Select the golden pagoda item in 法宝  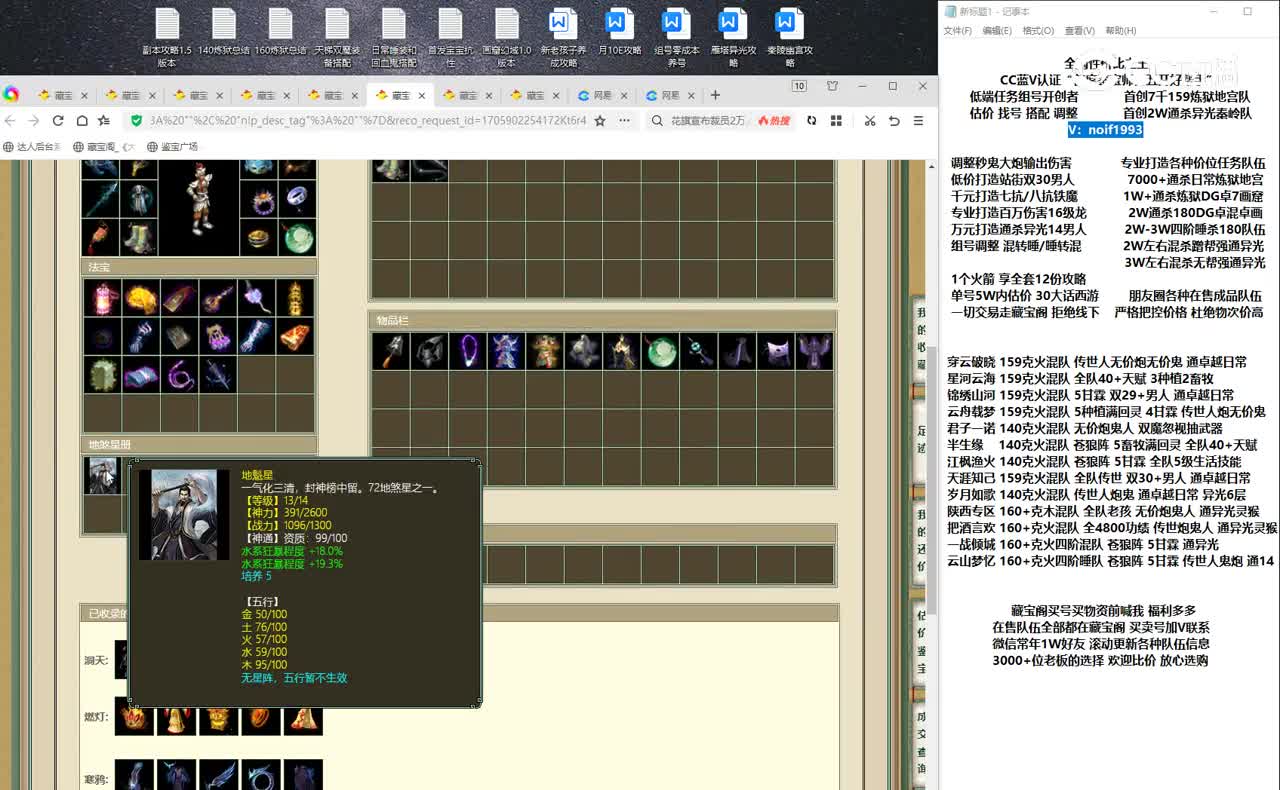295,298
